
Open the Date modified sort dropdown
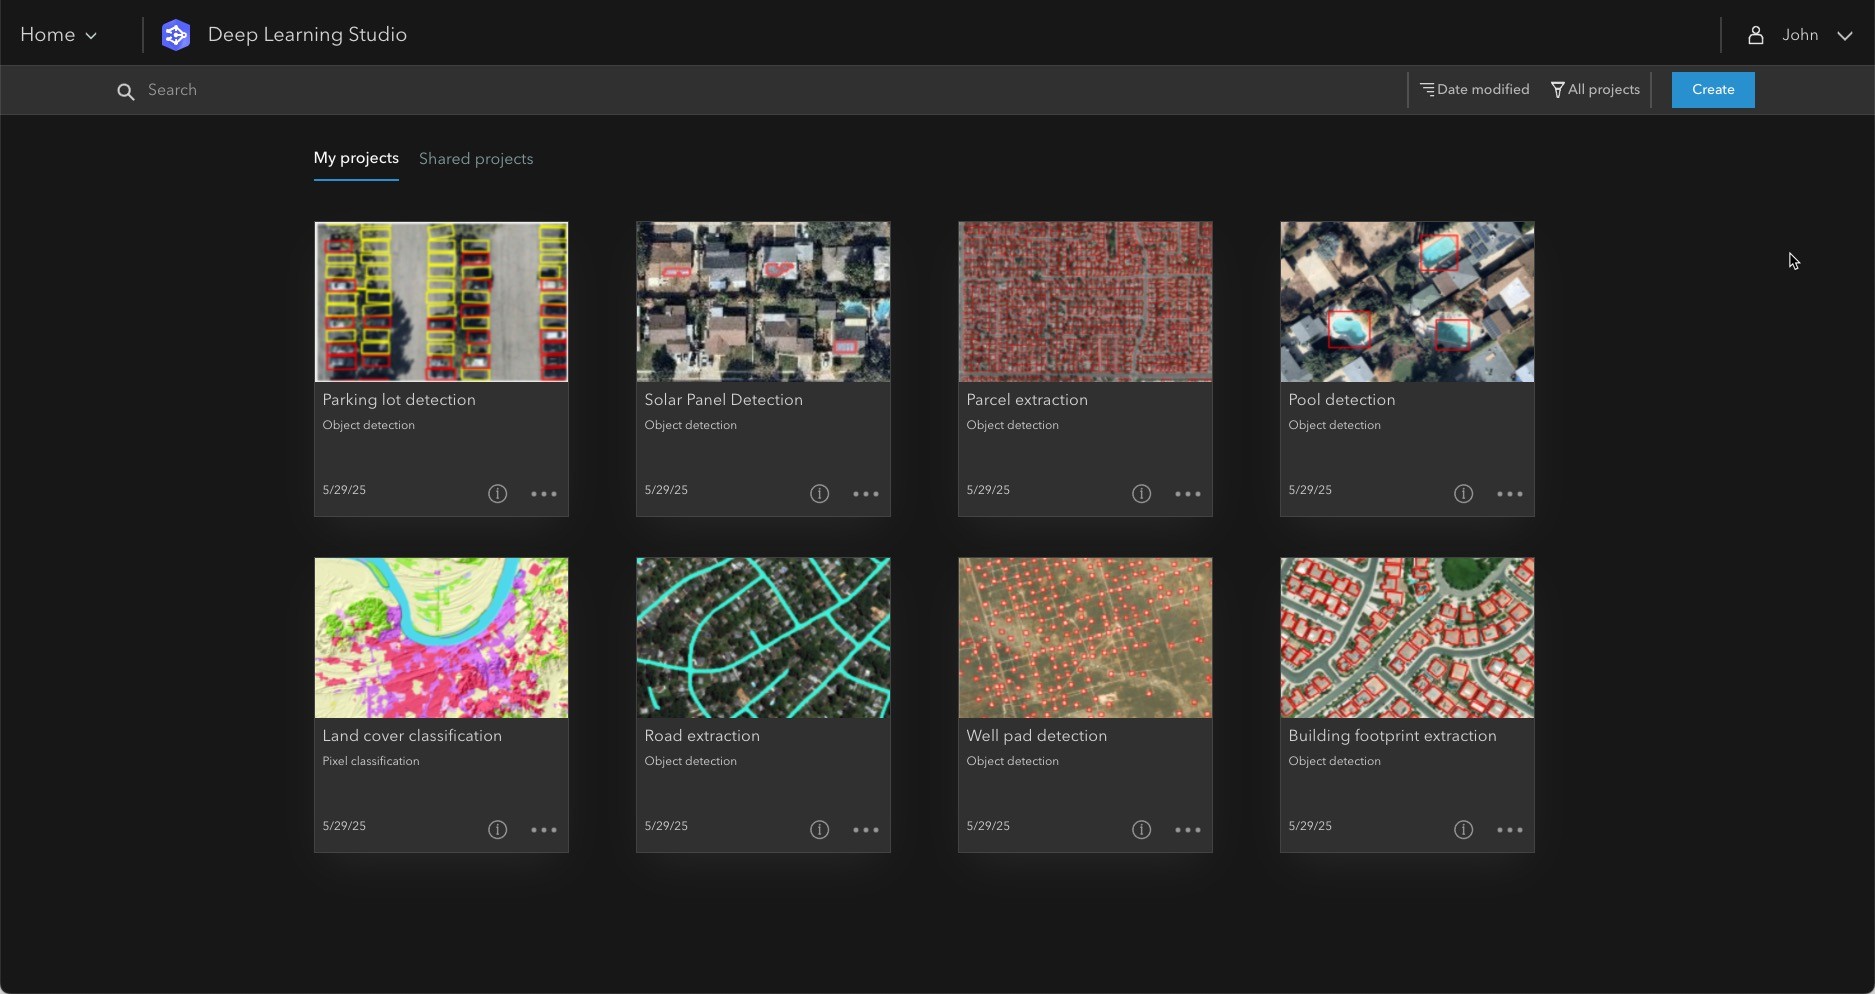(1475, 90)
